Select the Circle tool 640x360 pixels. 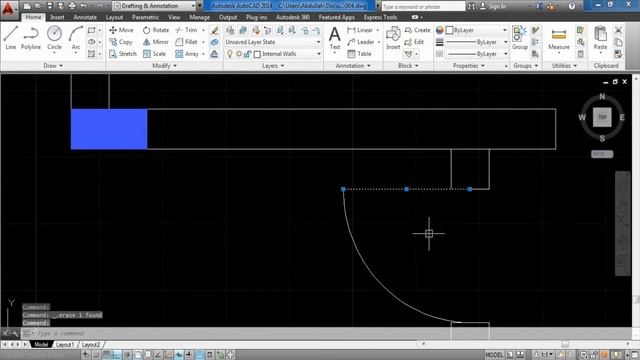[54, 38]
